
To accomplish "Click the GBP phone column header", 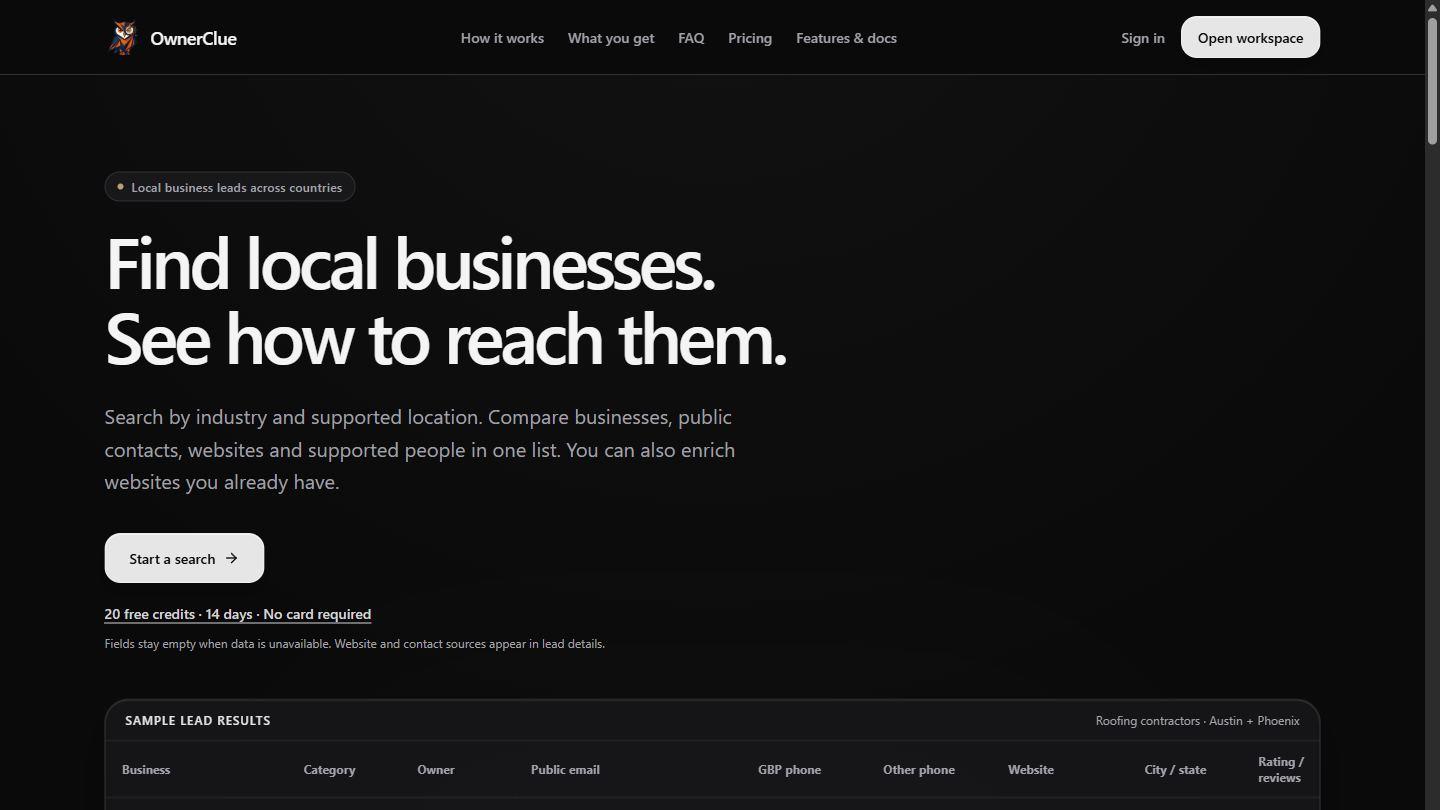I will [789, 769].
